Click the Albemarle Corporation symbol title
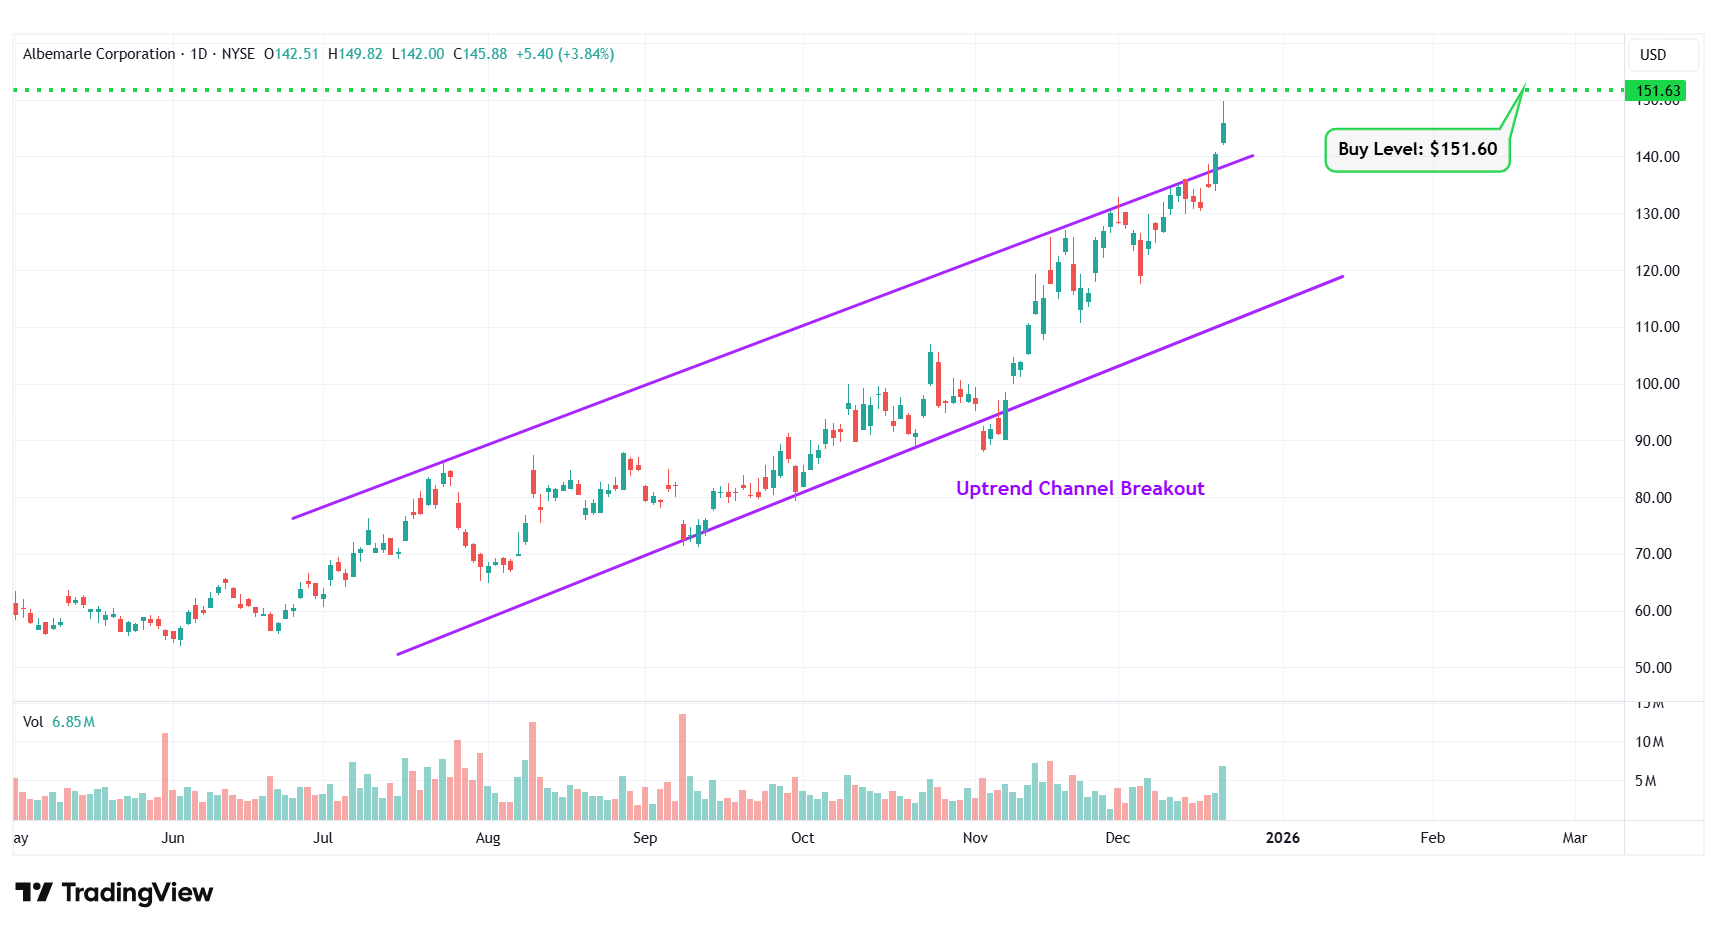Screen dimensions: 1717x930 point(99,54)
